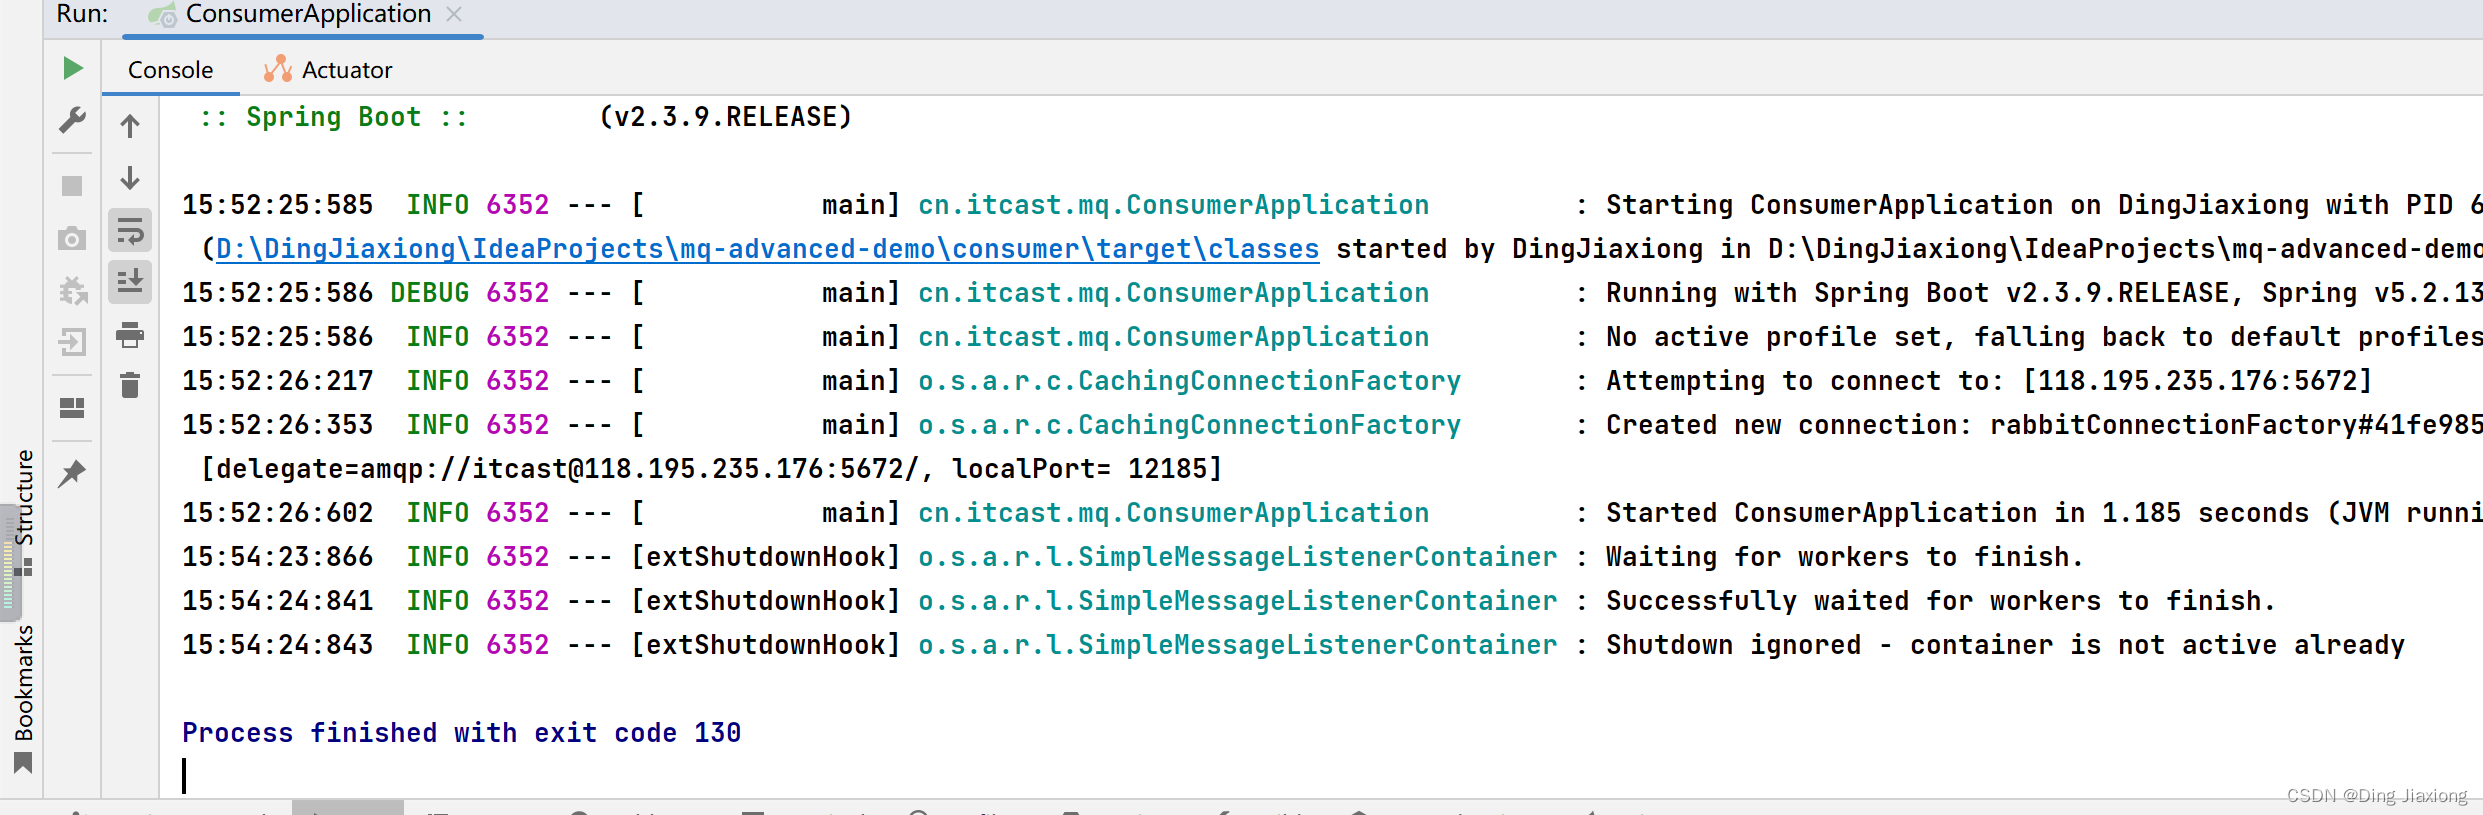Screen dimensions: 2483x815
Task: Open the Bookmarks tool window
Action: pos(22,697)
